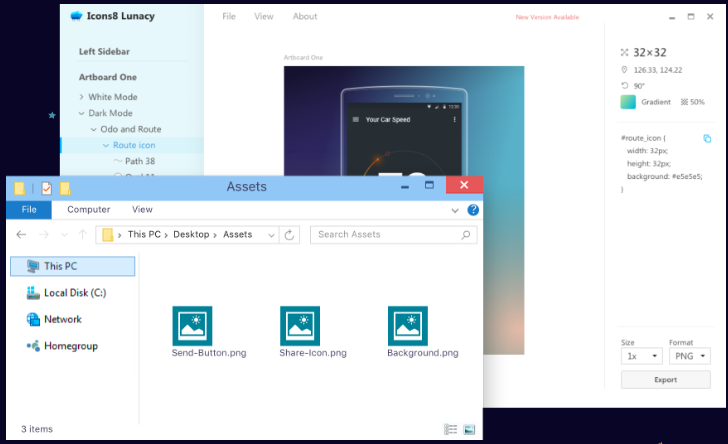Click This PC in the breadcrumb path
Screen dimensions: 728x444
coord(144,235)
